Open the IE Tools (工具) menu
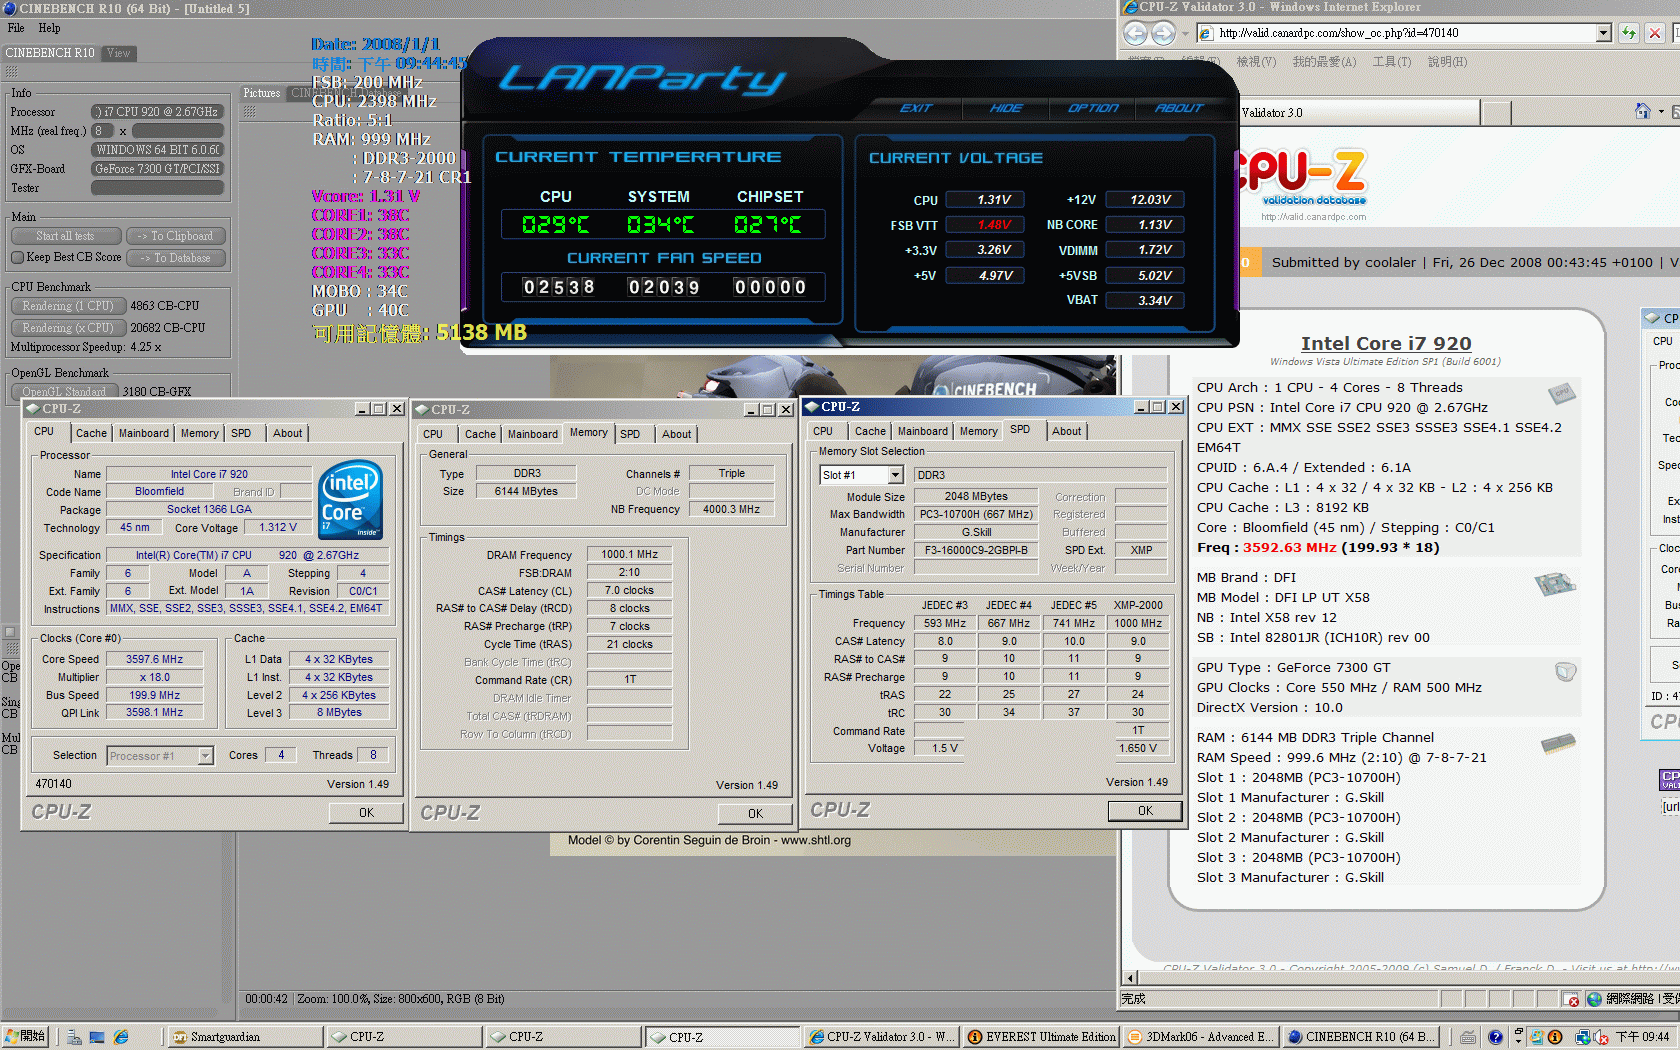 point(1391,62)
